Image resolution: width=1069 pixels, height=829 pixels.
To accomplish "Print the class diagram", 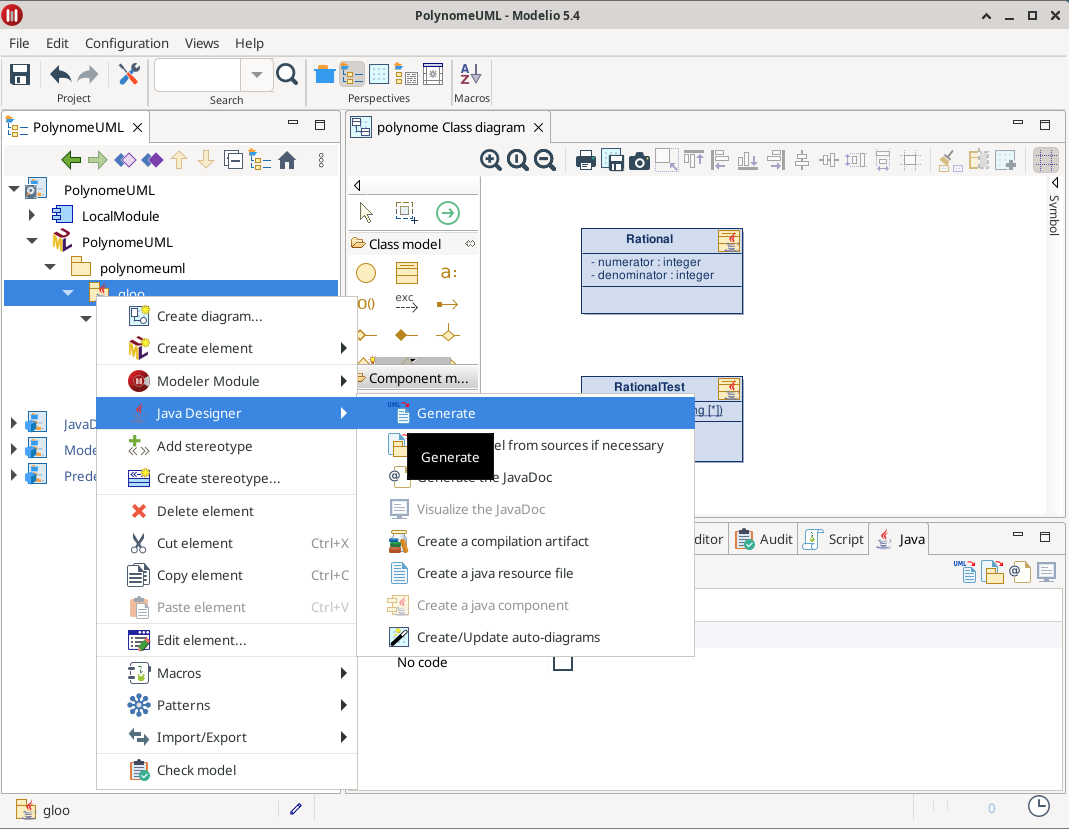I will point(585,161).
